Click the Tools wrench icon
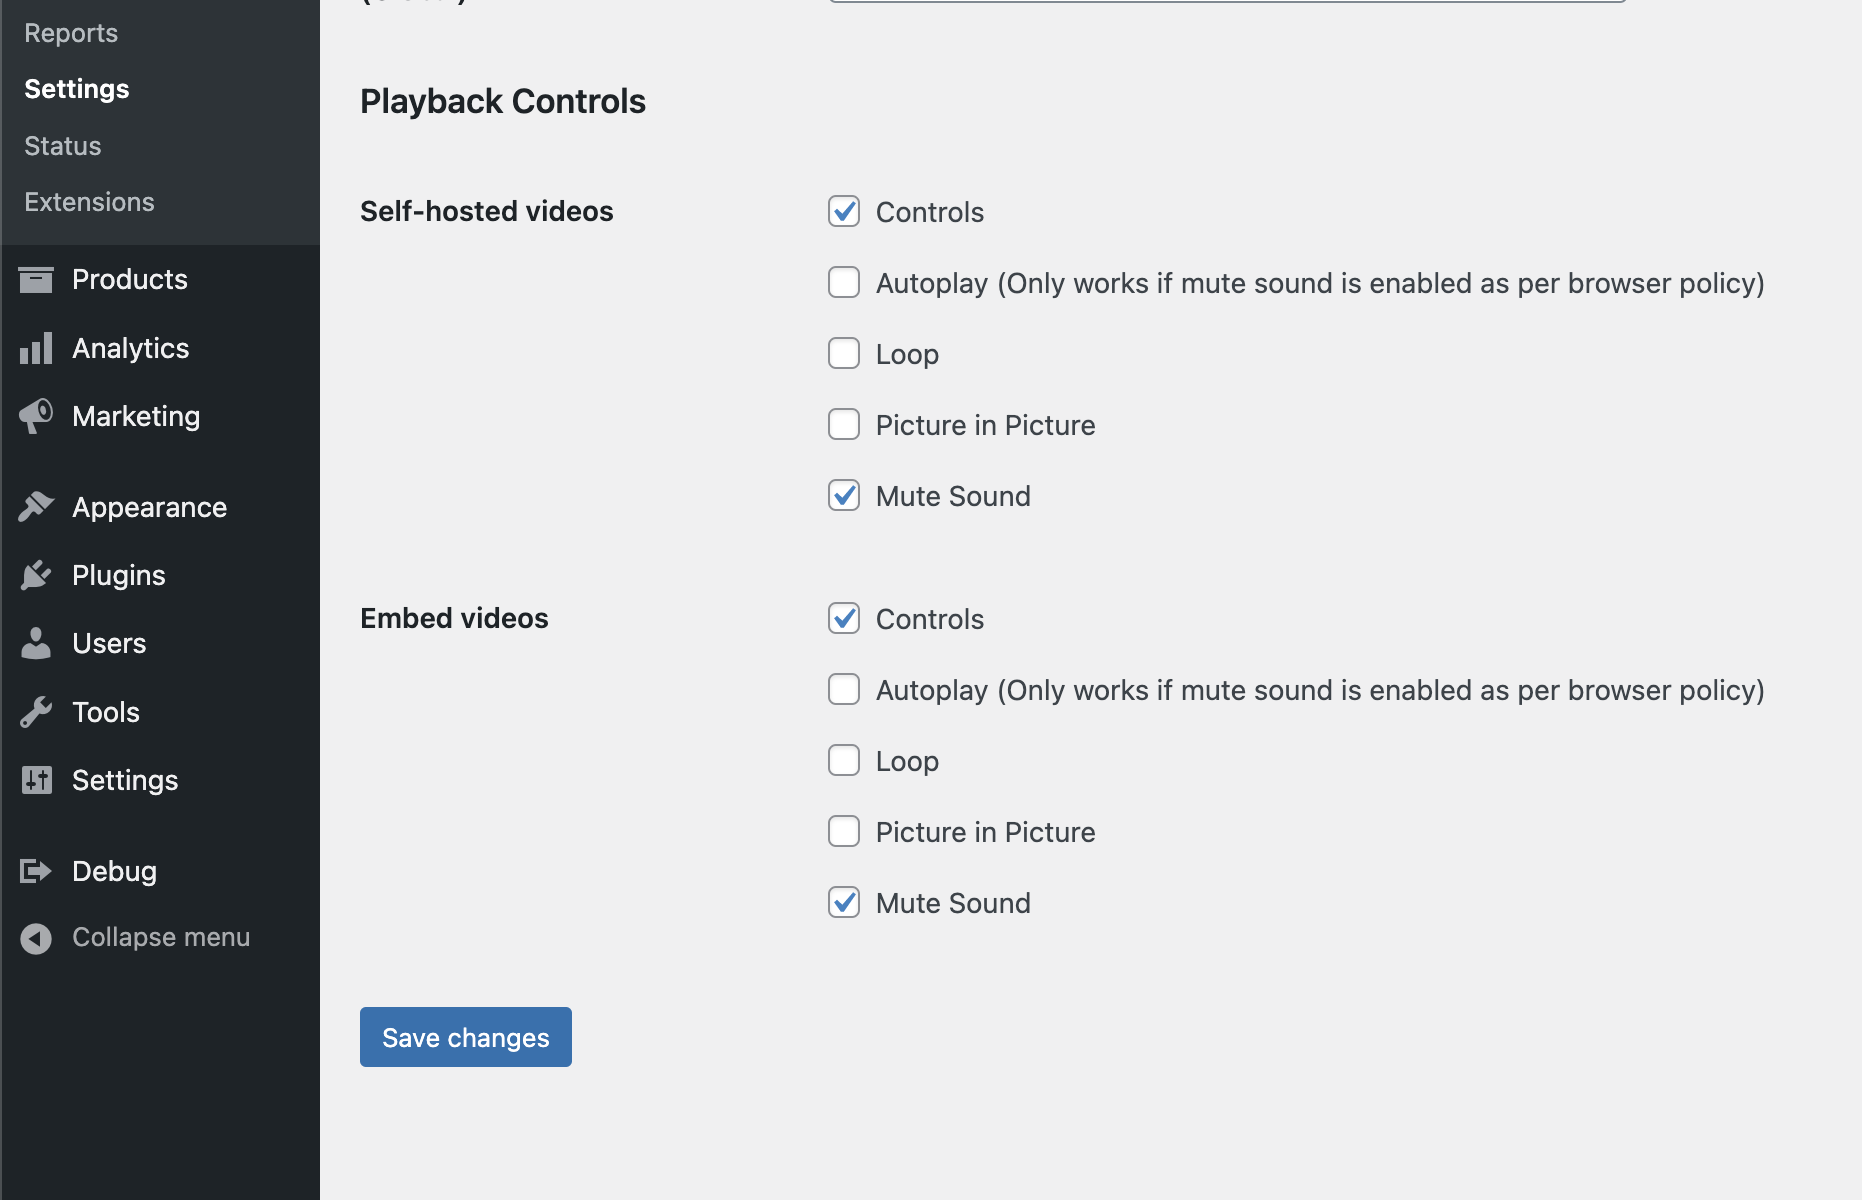The width and height of the screenshot is (1862, 1200). (x=36, y=712)
